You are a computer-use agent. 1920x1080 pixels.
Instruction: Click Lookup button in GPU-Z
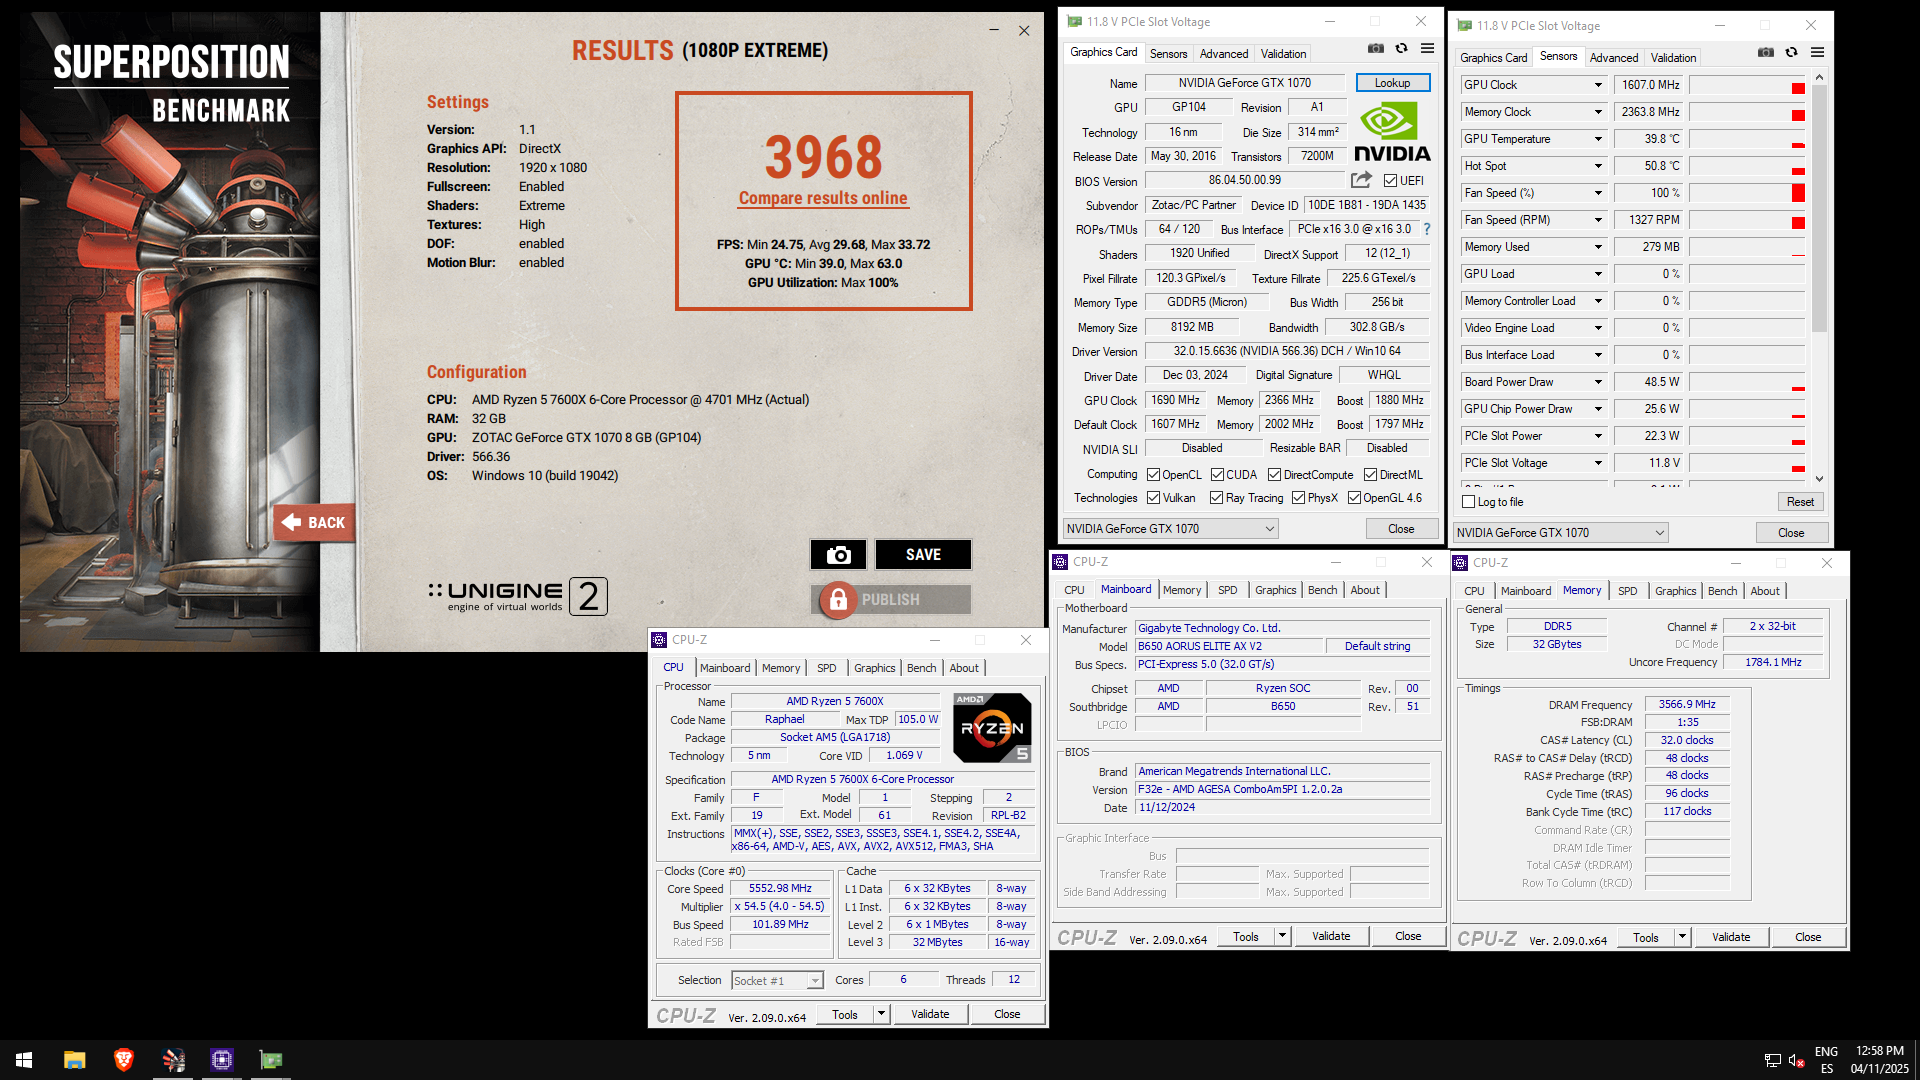[1392, 83]
